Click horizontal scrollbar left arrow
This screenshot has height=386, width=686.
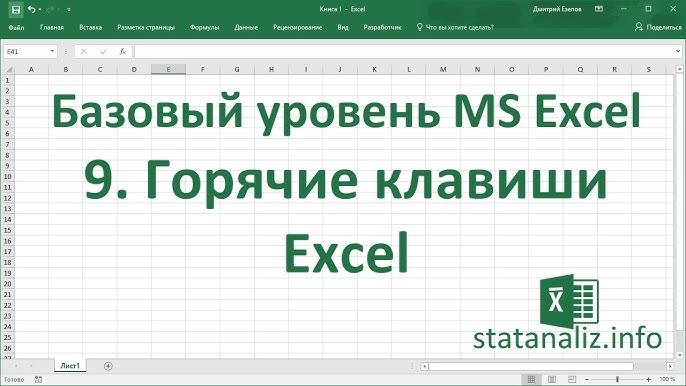(424, 366)
